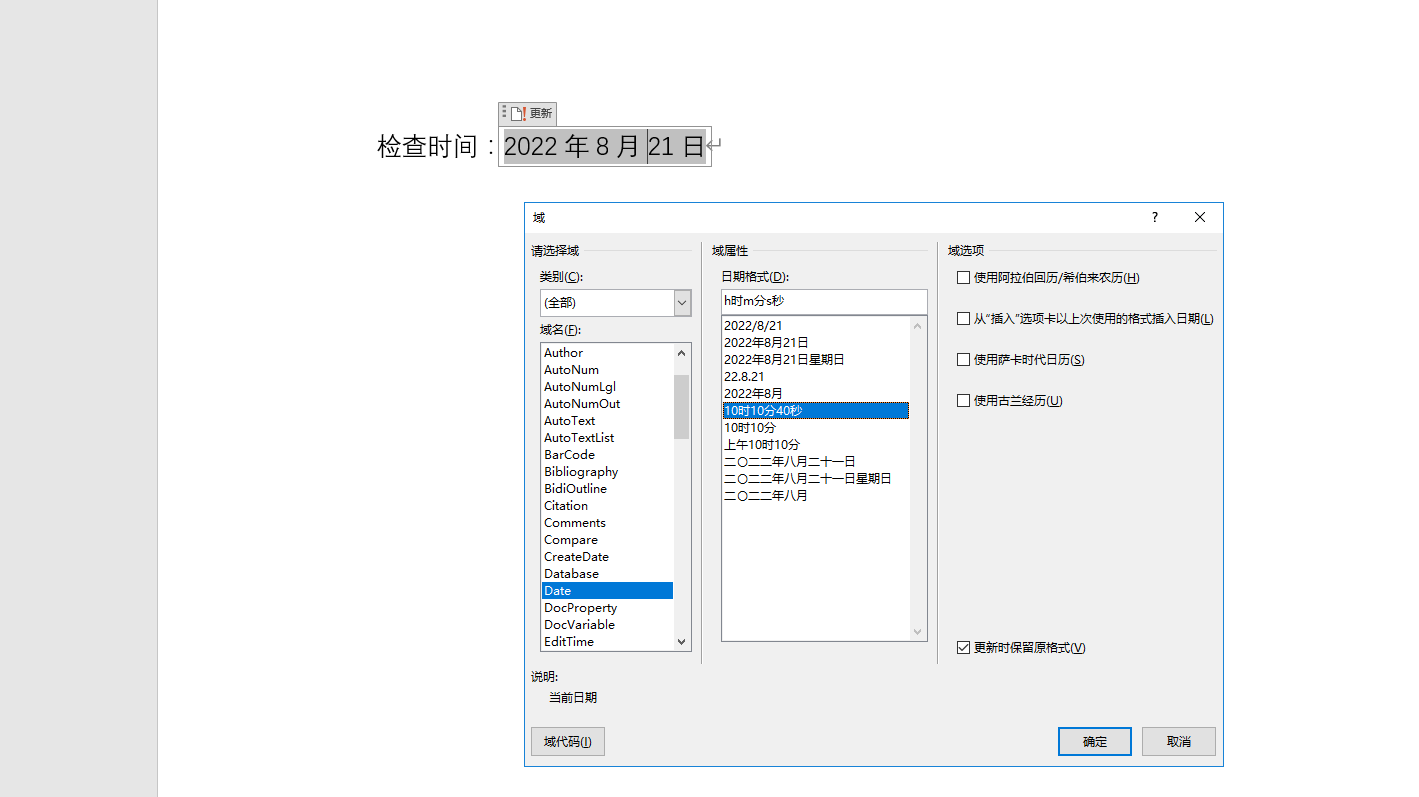Click the field names scrollbar thumb
This screenshot has height=797, width=1419.
coord(682,406)
